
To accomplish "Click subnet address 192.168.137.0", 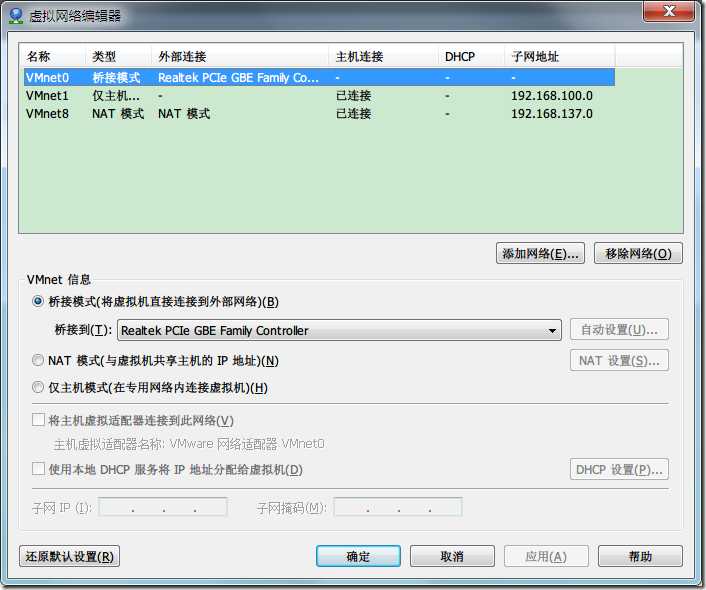I will [552, 113].
